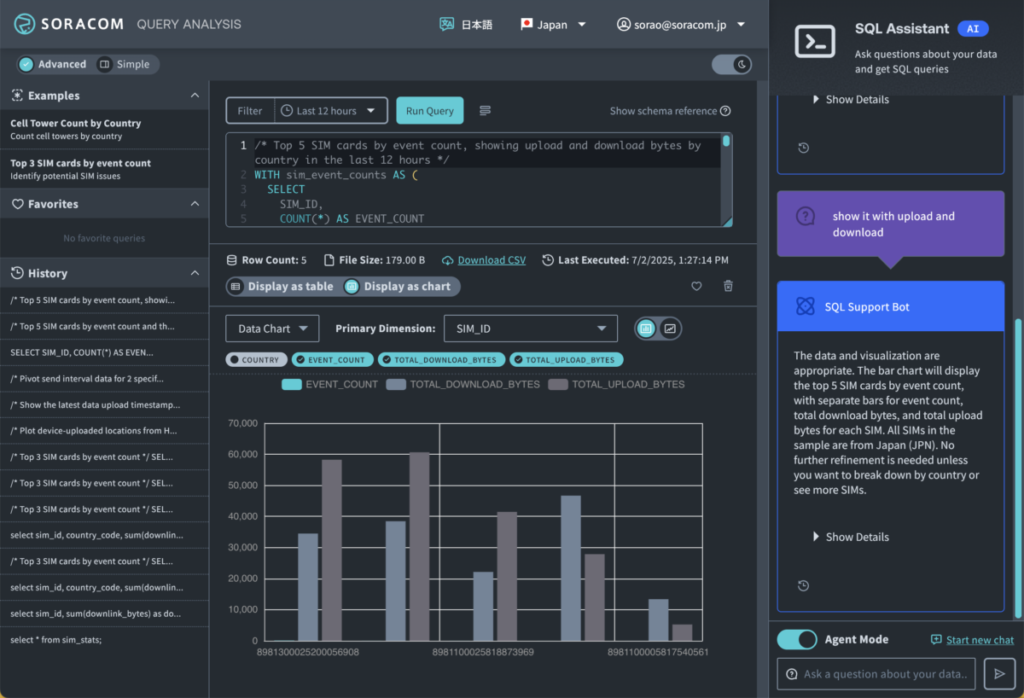Open the Primary Dimension SIM_ID dropdown

point(531,327)
